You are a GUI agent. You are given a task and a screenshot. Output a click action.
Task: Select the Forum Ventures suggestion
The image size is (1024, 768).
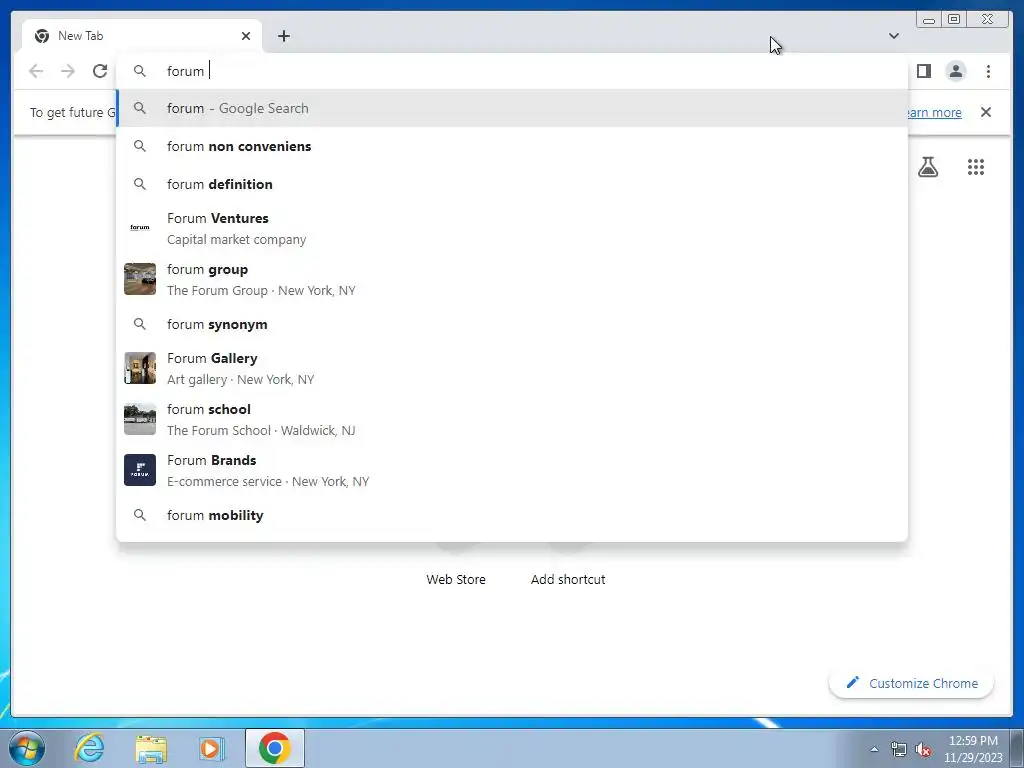point(512,229)
